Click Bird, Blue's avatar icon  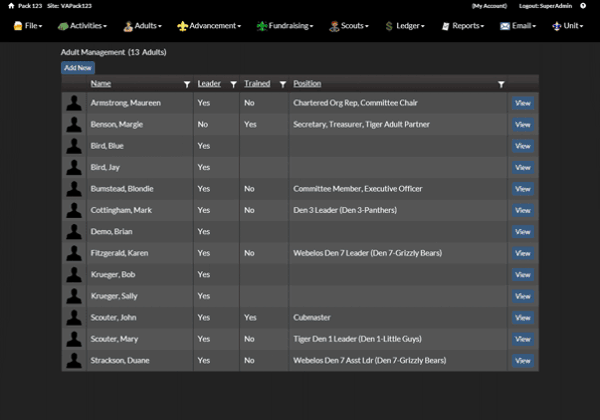pyautogui.click(x=74, y=146)
